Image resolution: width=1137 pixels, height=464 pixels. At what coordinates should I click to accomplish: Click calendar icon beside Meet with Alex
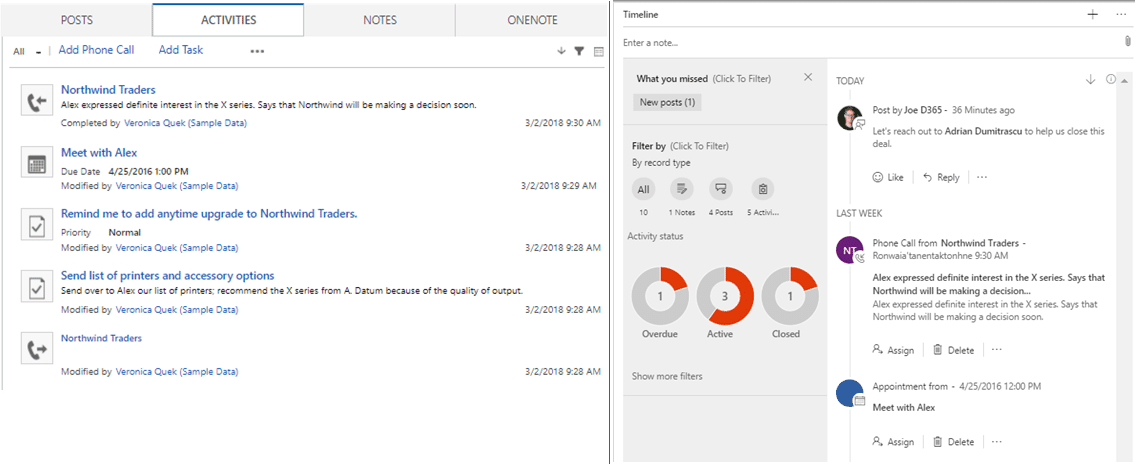coord(35,164)
